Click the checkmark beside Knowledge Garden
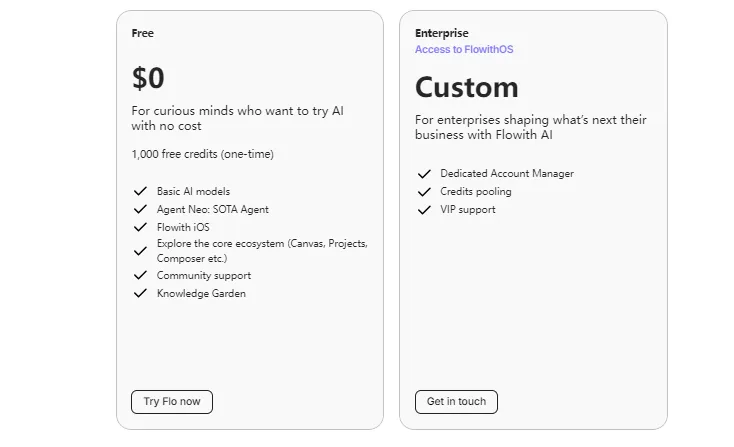This screenshot has width=734, height=447. 140,293
